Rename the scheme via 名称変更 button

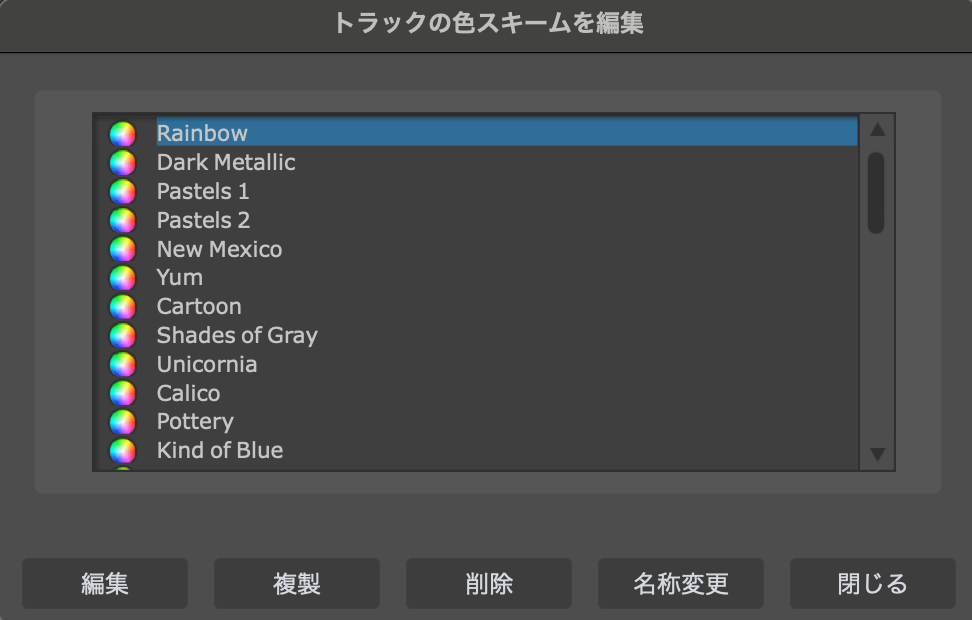(681, 583)
